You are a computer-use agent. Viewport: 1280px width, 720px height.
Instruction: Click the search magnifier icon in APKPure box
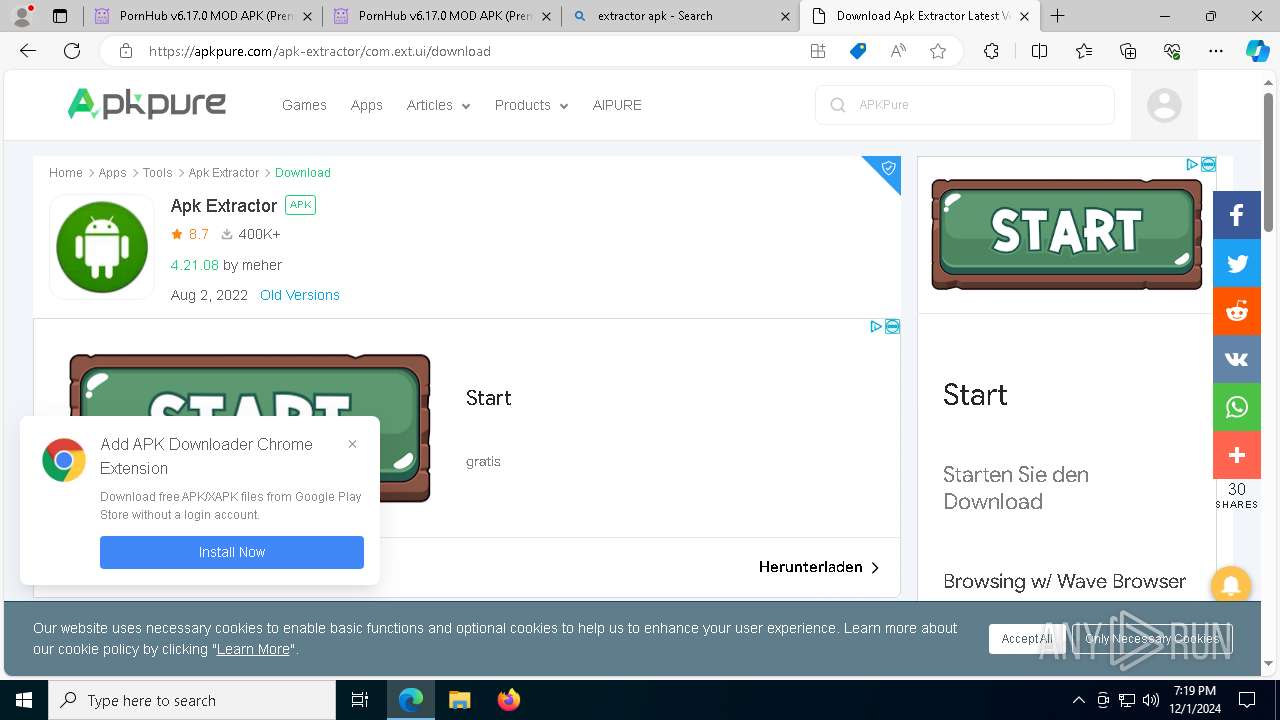pos(838,105)
